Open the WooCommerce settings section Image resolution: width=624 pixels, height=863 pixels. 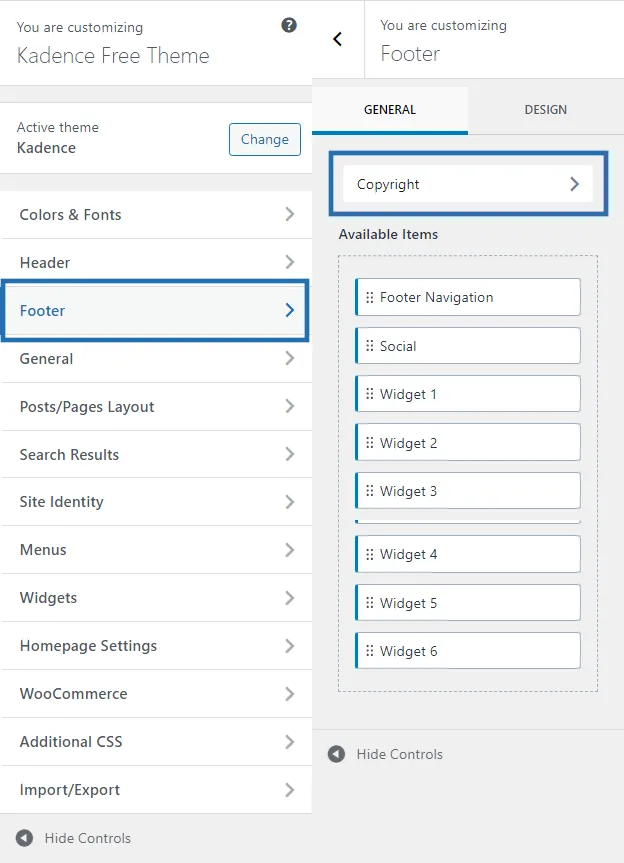point(155,694)
